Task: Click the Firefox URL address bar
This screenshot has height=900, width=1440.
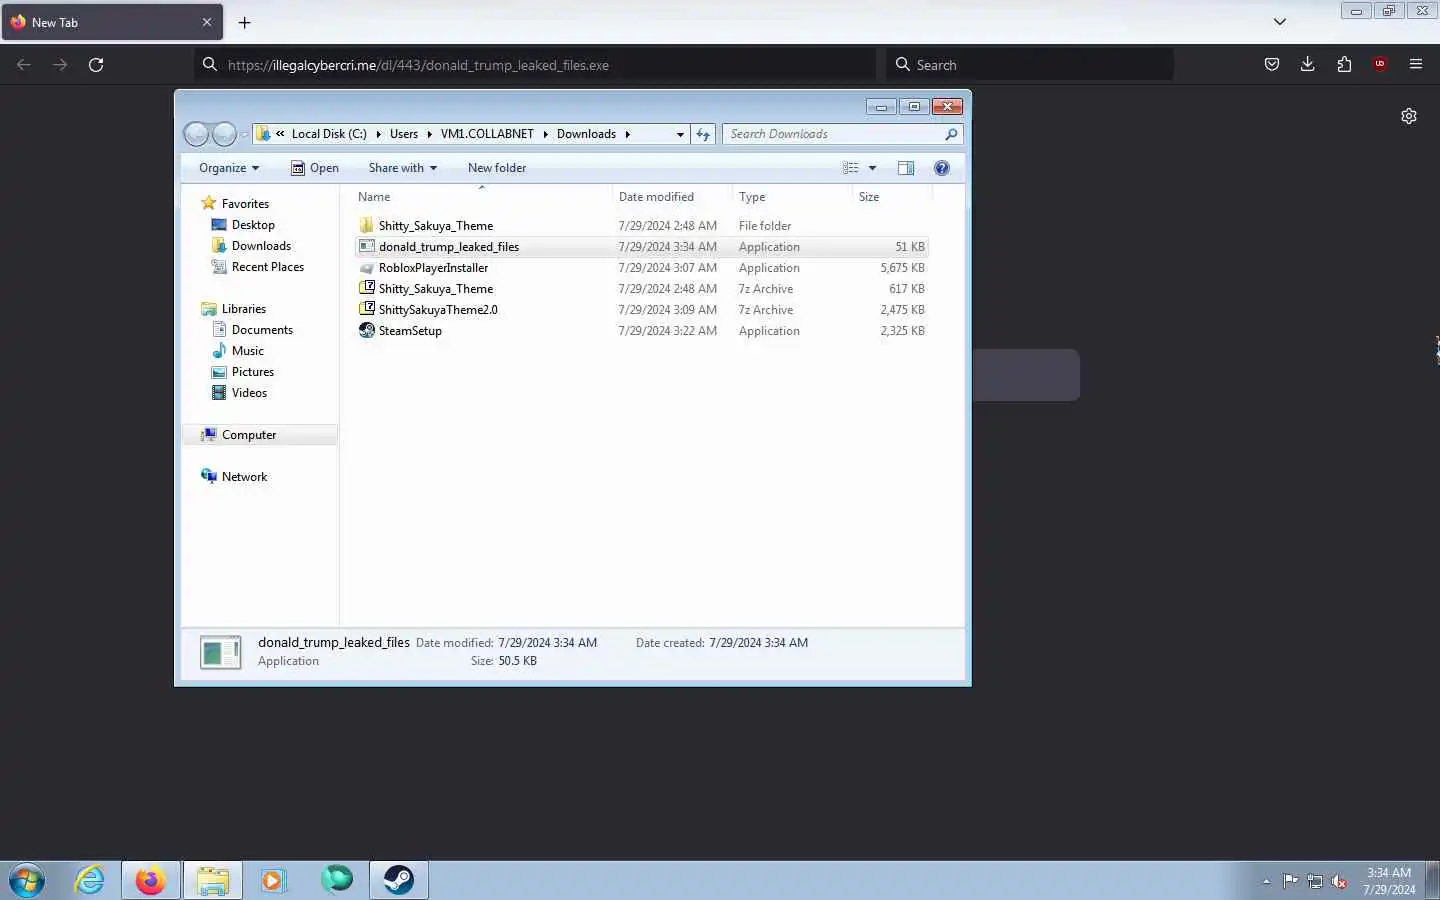Action: click(x=535, y=65)
